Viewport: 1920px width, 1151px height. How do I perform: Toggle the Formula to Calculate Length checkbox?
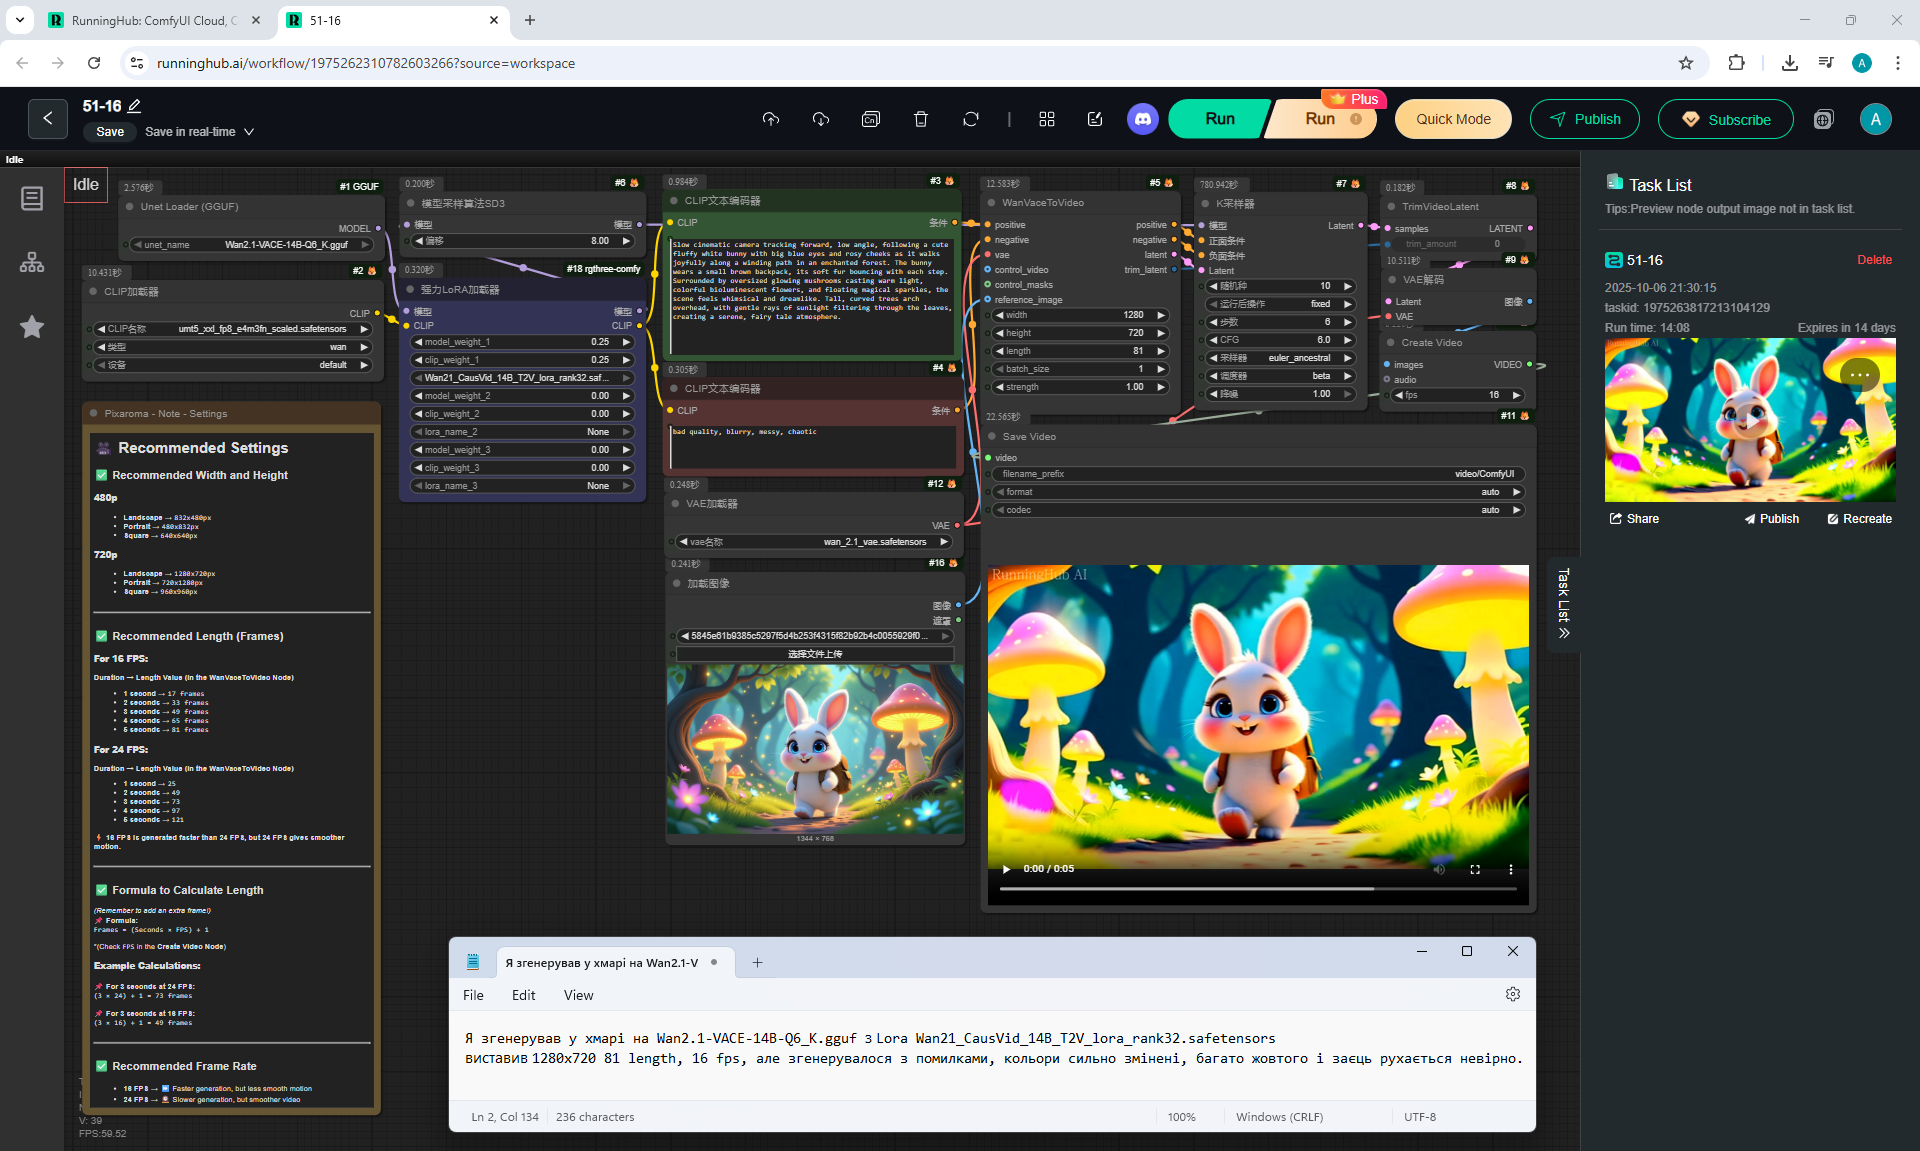pos(102,890)
